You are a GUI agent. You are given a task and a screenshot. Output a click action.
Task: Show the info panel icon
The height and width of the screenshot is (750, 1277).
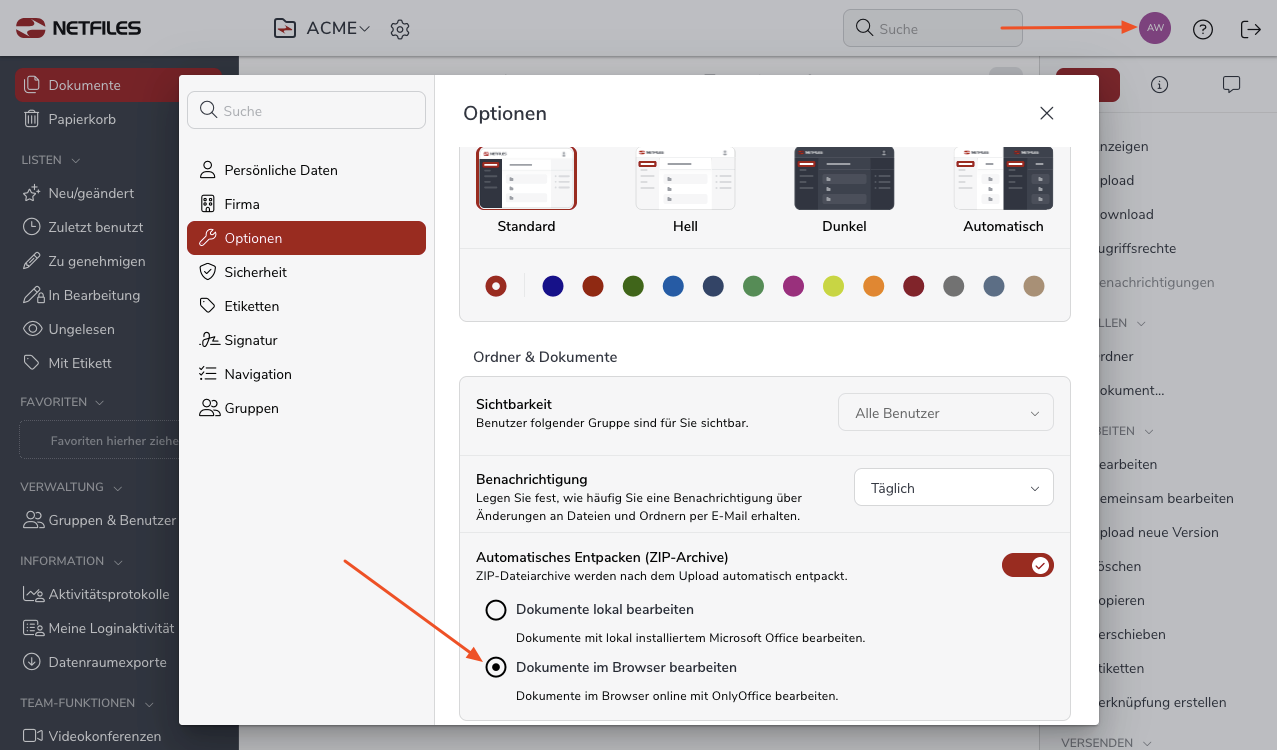pos(1160,85)
